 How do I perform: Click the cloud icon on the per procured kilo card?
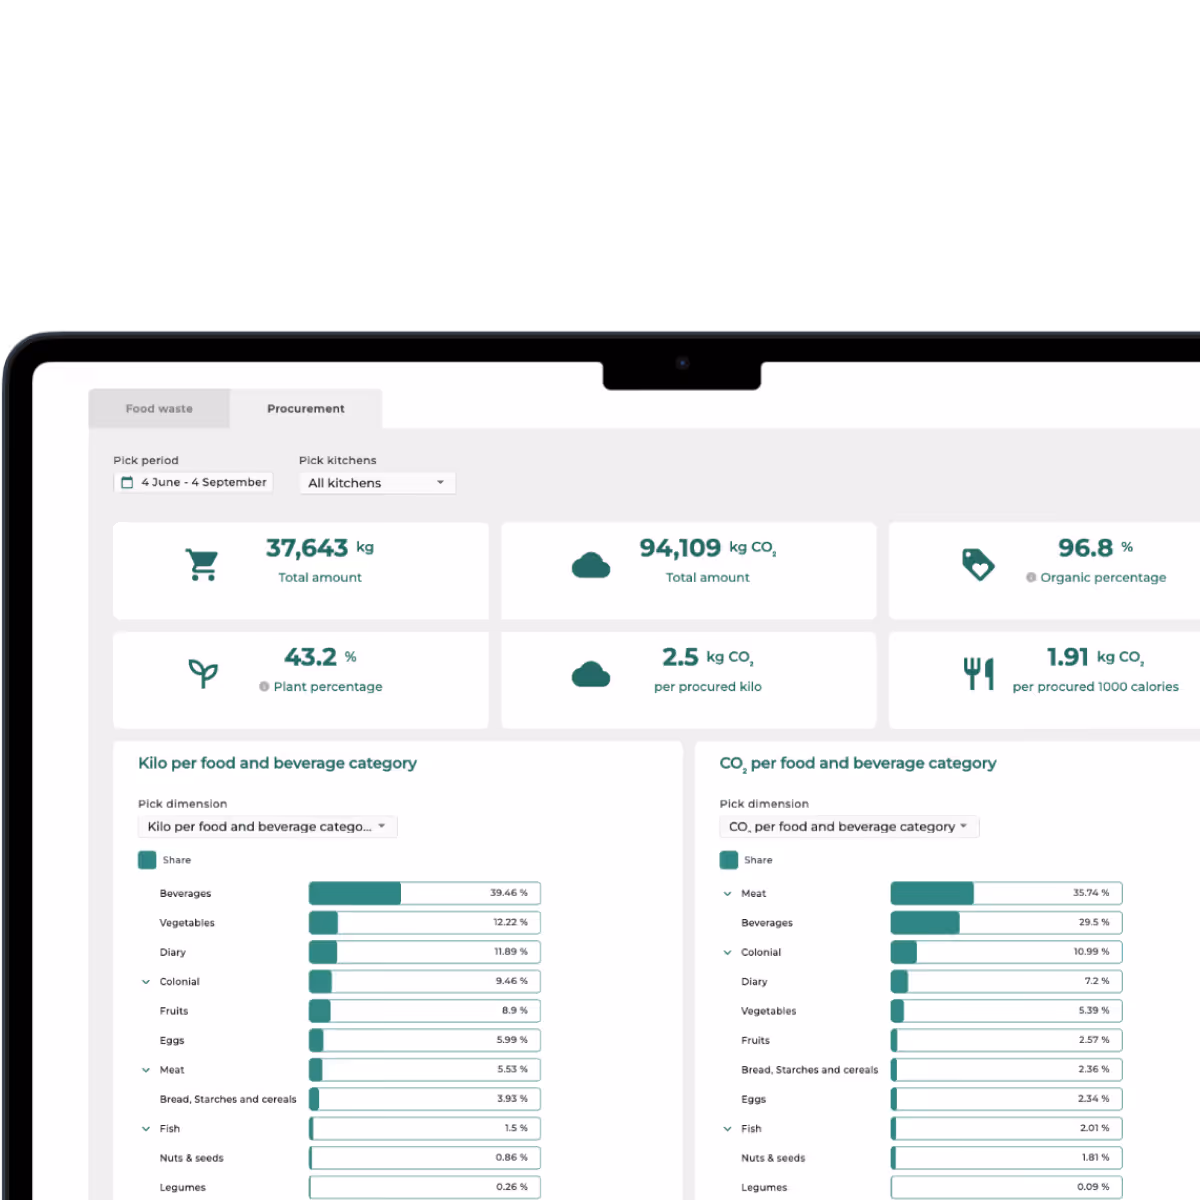tap(591, 675)
